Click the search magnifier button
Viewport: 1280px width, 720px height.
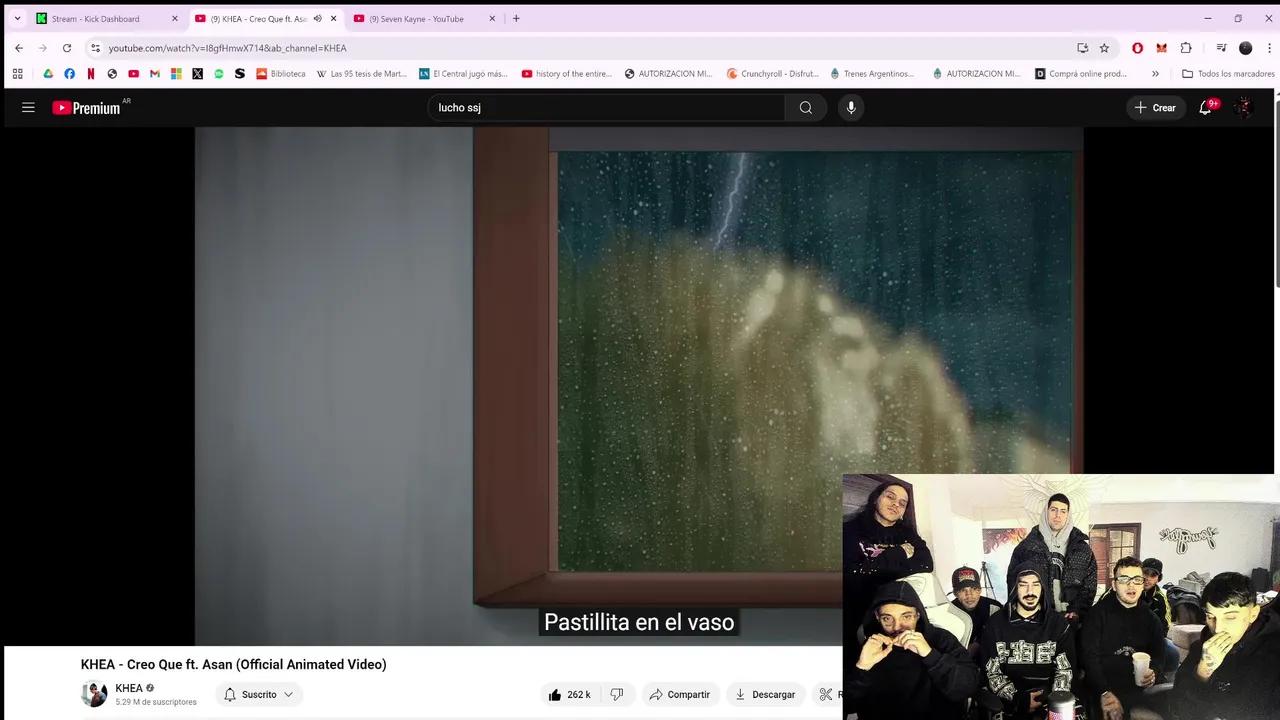click(x=806, y=108)
